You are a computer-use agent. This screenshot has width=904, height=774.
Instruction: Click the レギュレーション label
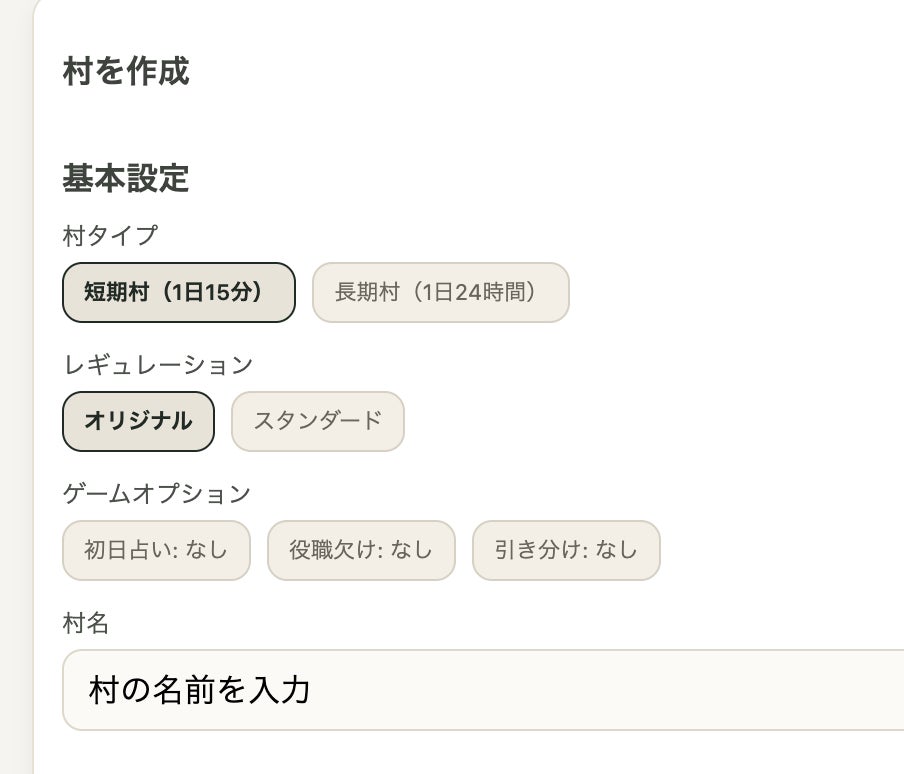(158, 365)
